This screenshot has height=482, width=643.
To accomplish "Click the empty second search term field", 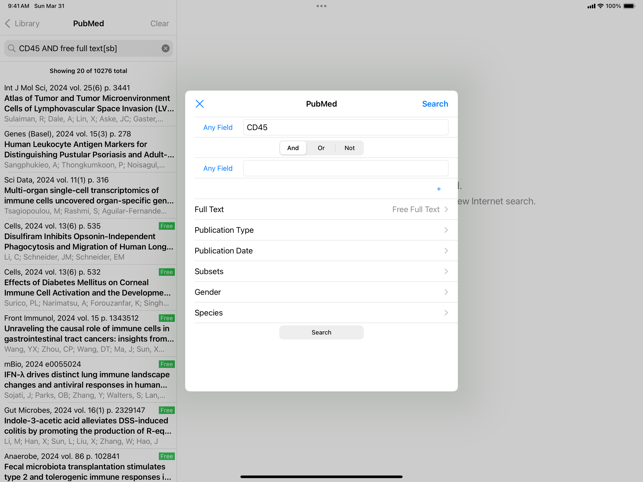I will tap(345, 169).
